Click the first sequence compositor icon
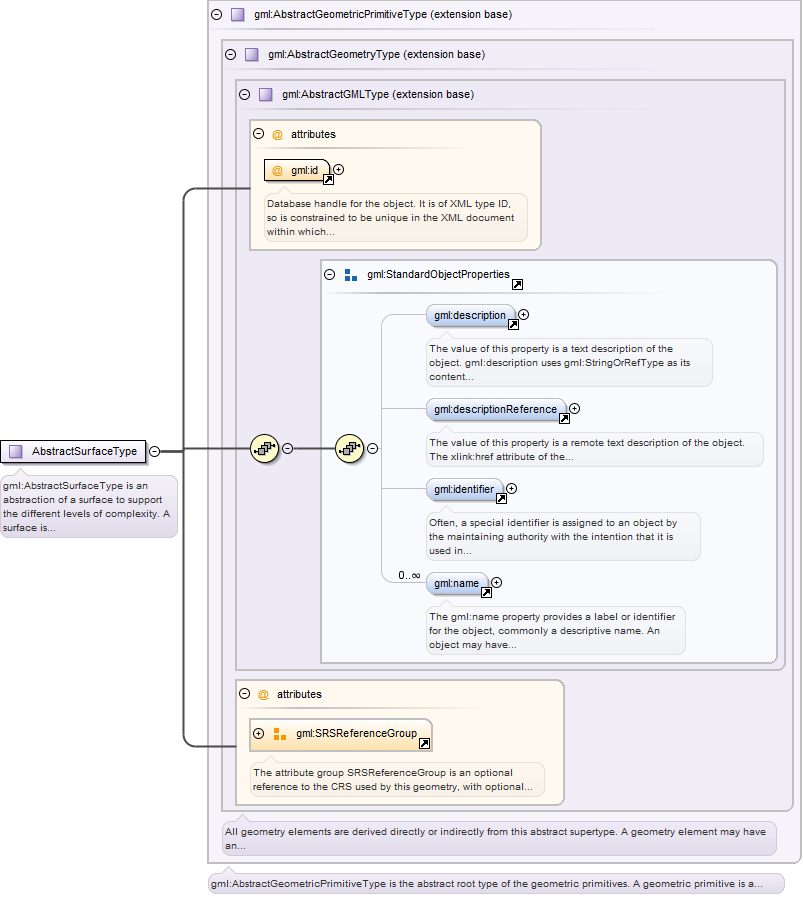The height and width of the screenshot is (897, 803). 263,449
